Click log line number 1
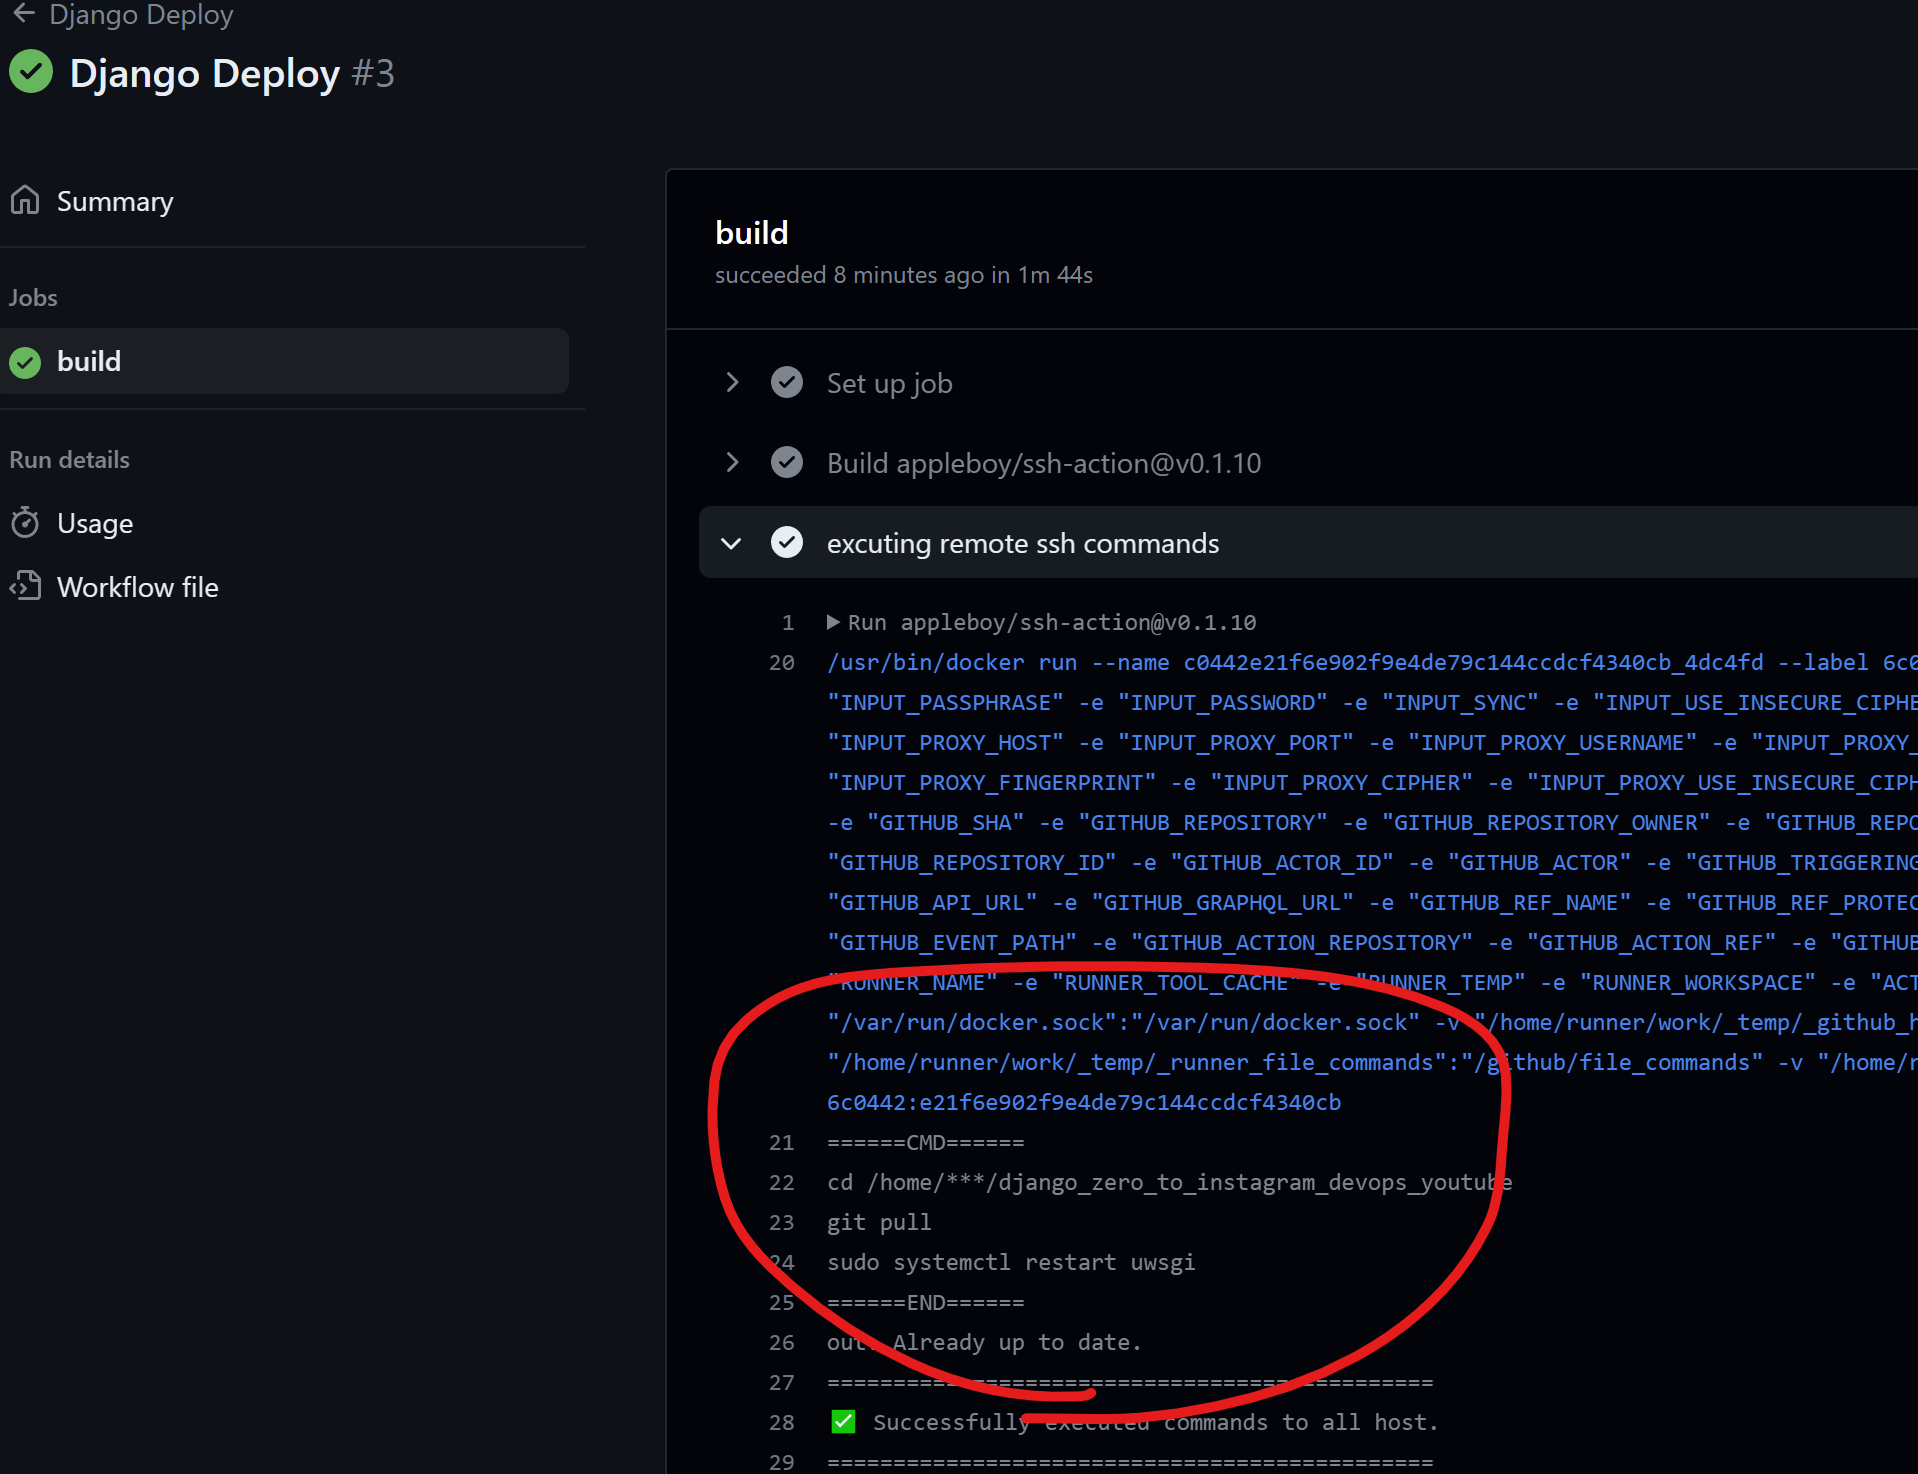The width and height of the screenshot is (1918, 1474). click(788, 622)
